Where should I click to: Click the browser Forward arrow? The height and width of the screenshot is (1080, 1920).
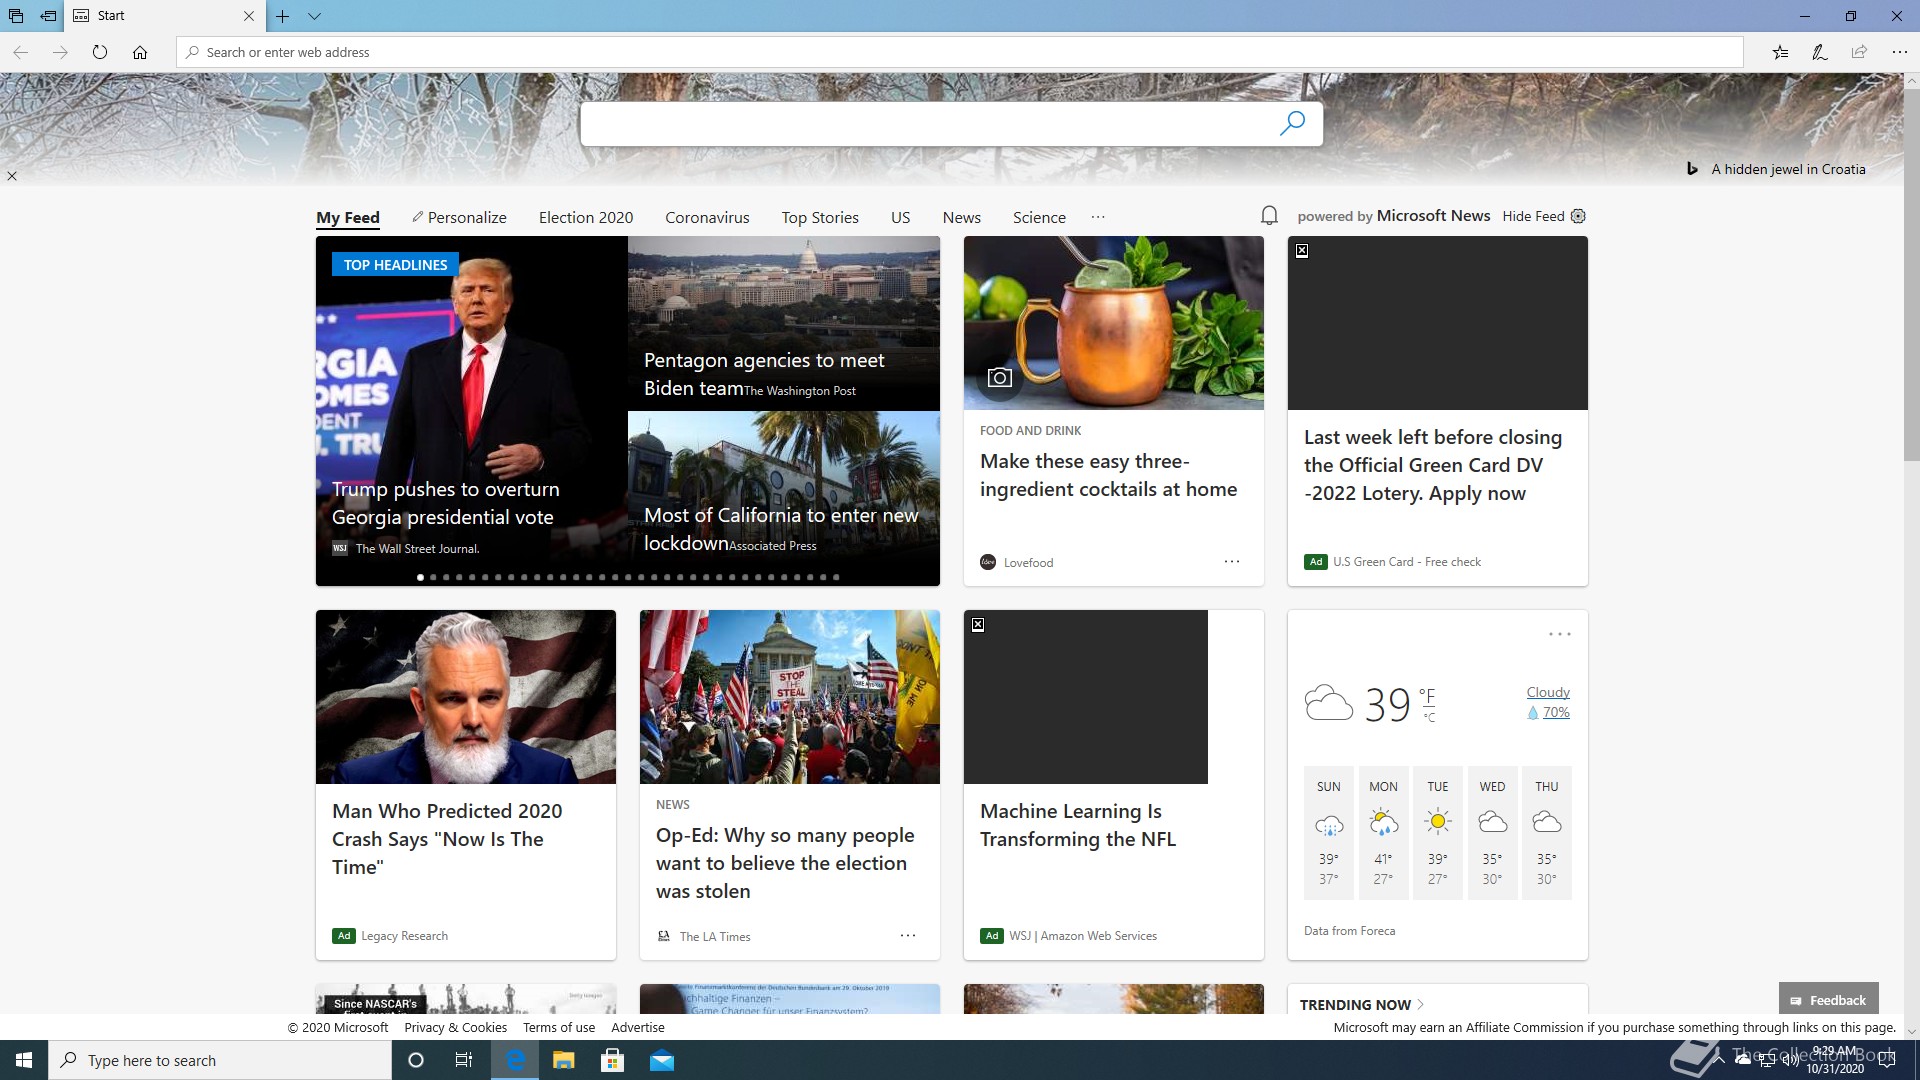pyautogui.click(x=60, y=52)
